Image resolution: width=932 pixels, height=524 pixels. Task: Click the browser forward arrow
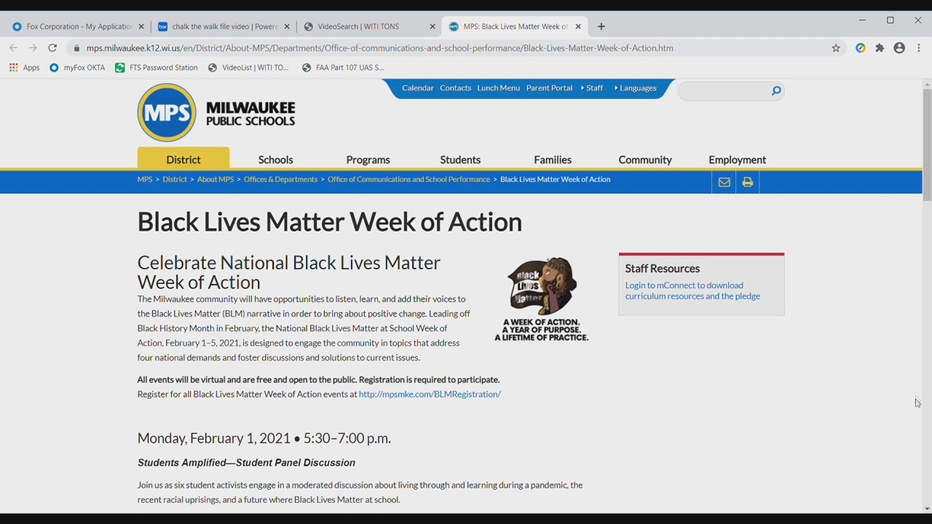click(33, 48)
